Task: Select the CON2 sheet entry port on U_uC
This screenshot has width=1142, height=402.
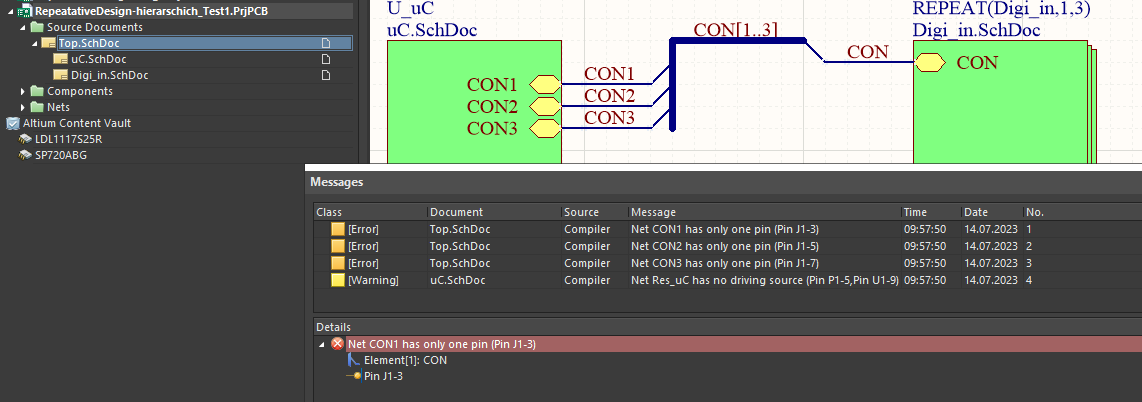Action: 544,107
